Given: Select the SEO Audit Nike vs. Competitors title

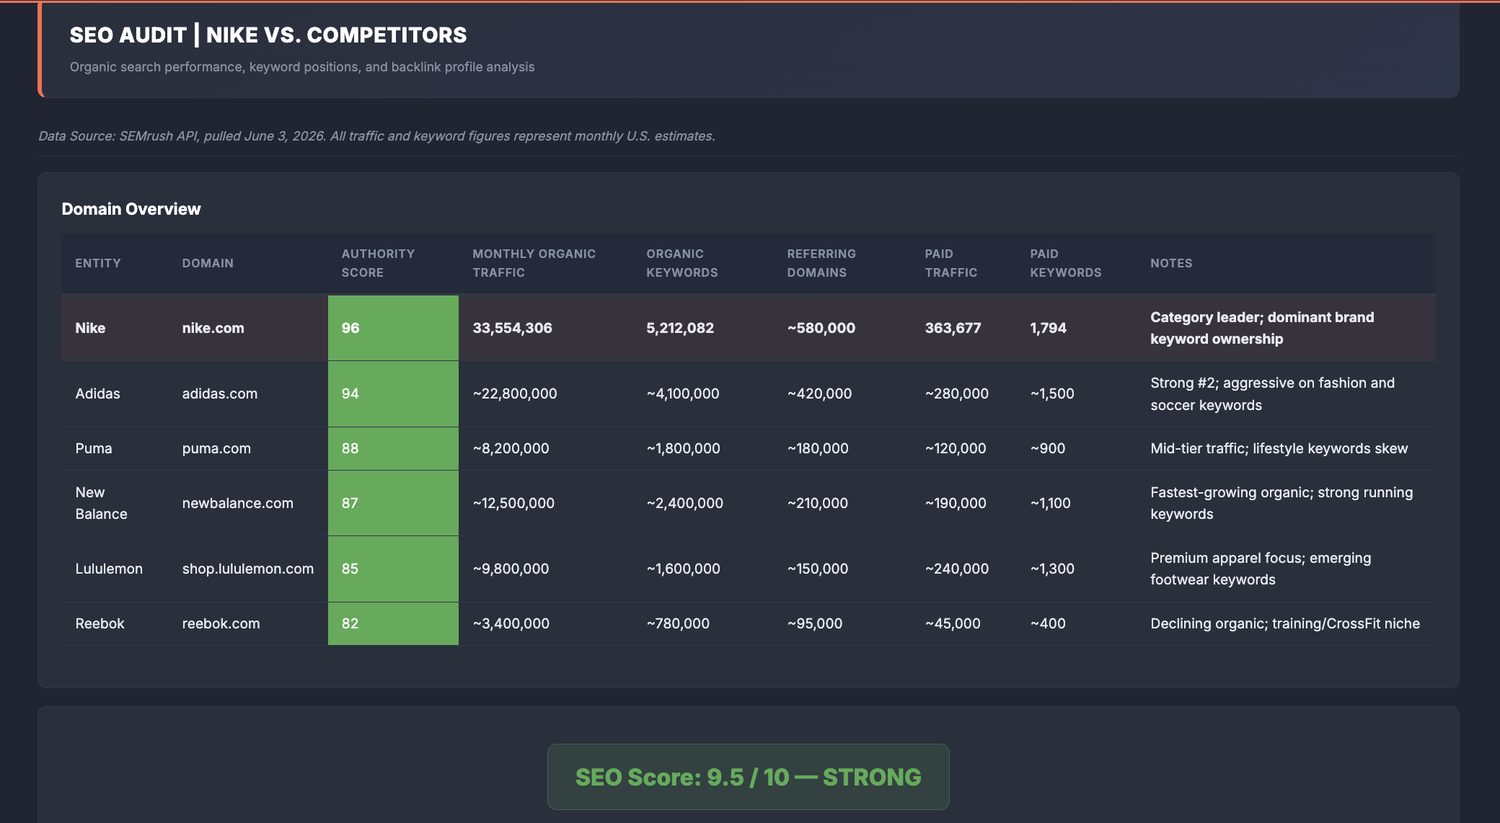Looking at the screenshot, I should (x=268, y=35).
